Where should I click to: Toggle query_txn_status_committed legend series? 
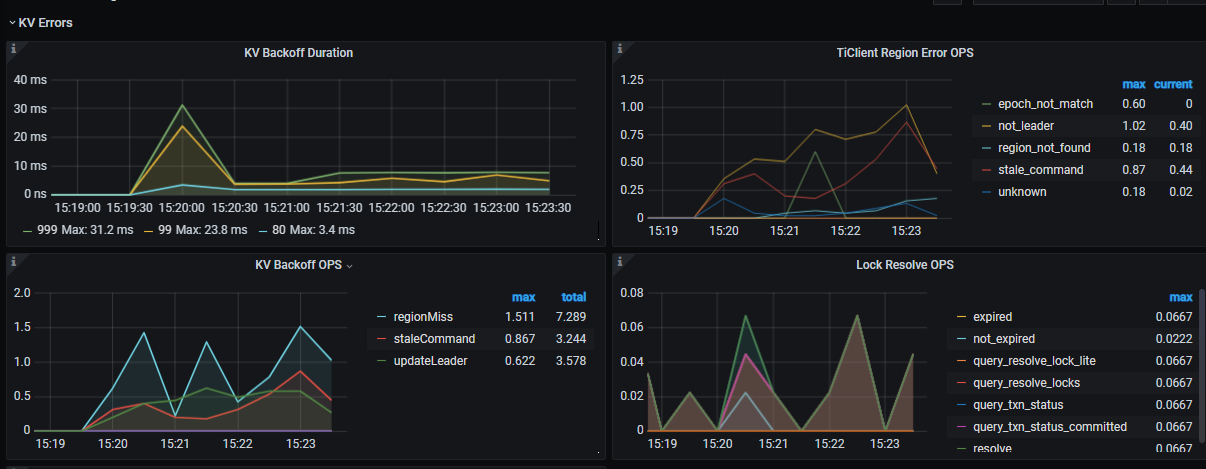(1049, 427)
